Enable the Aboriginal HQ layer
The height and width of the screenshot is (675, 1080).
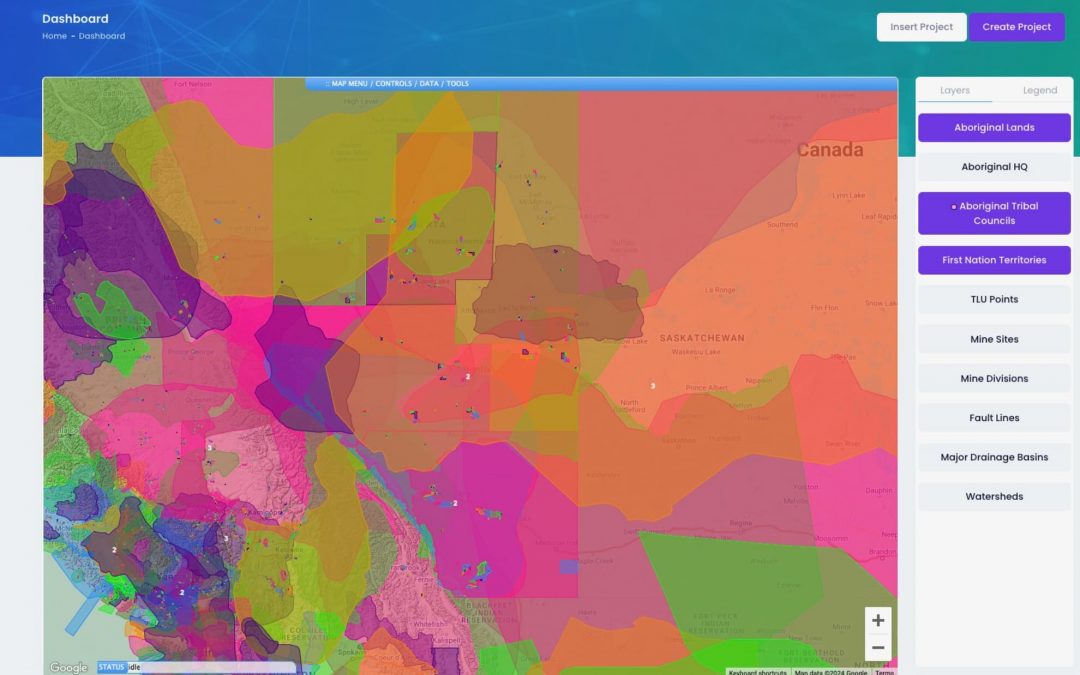point(994,166)
